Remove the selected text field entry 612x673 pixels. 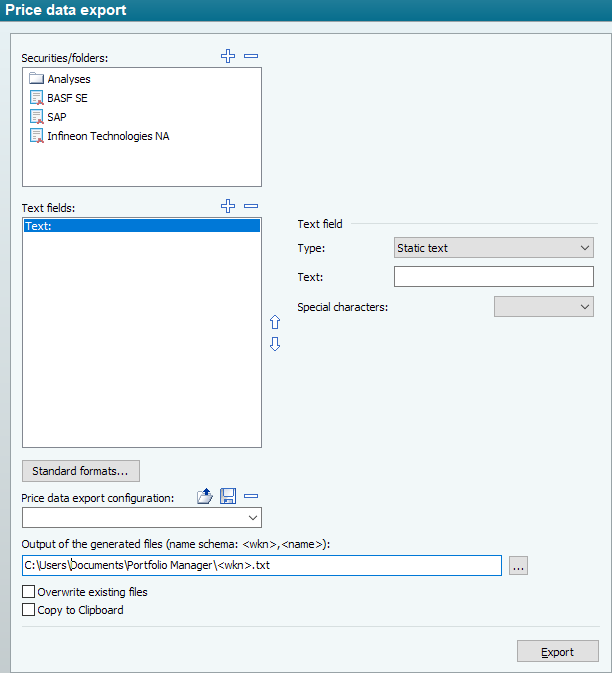coord(251,207)
